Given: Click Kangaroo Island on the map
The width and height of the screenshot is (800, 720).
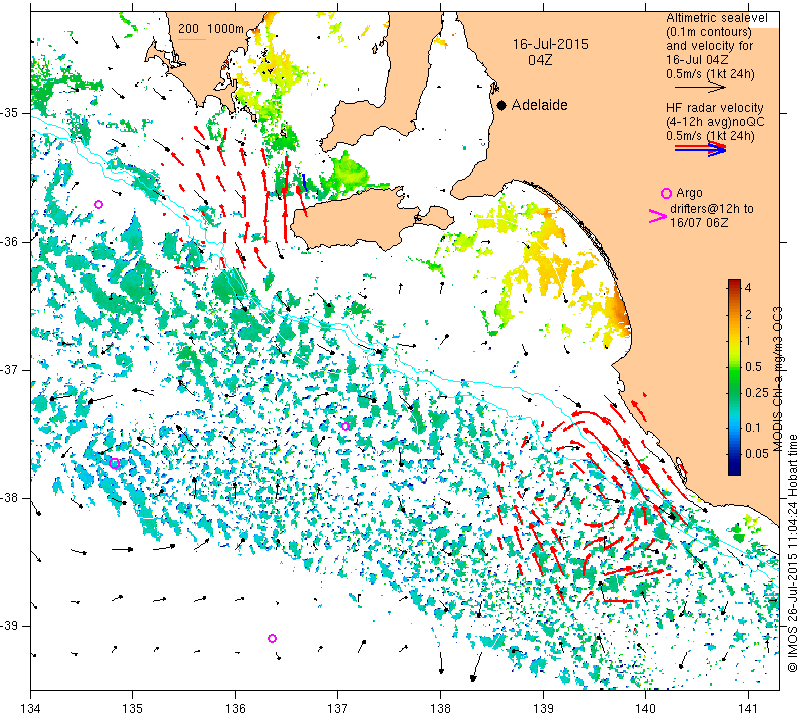Looking at the screenshot, I should coord(357,219).
